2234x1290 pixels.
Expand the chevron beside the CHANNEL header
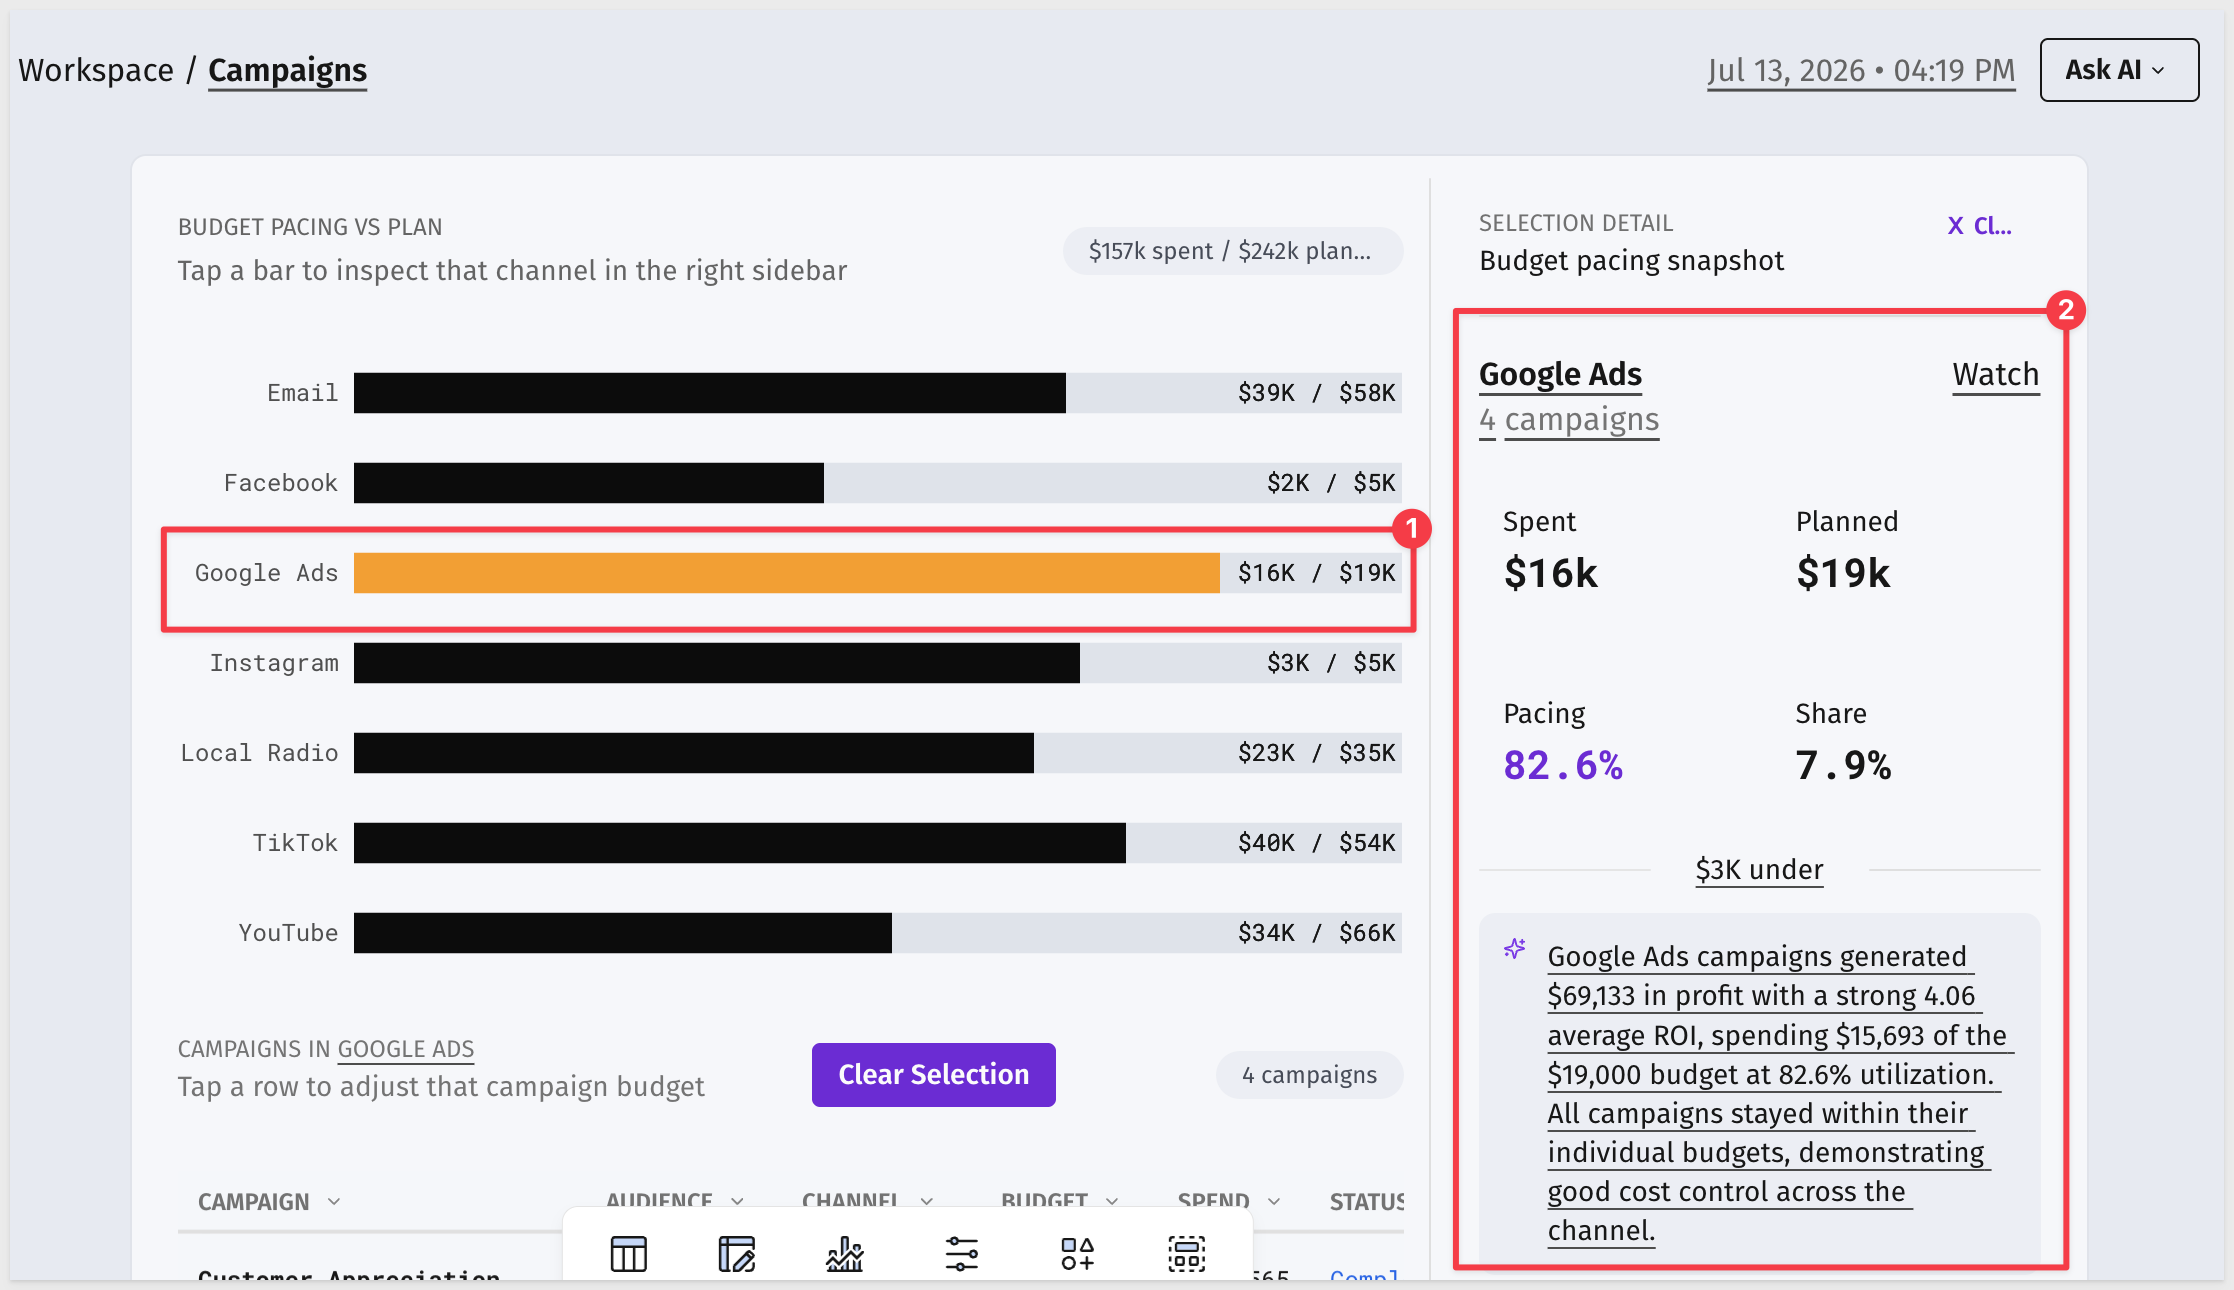(927, 1201)
